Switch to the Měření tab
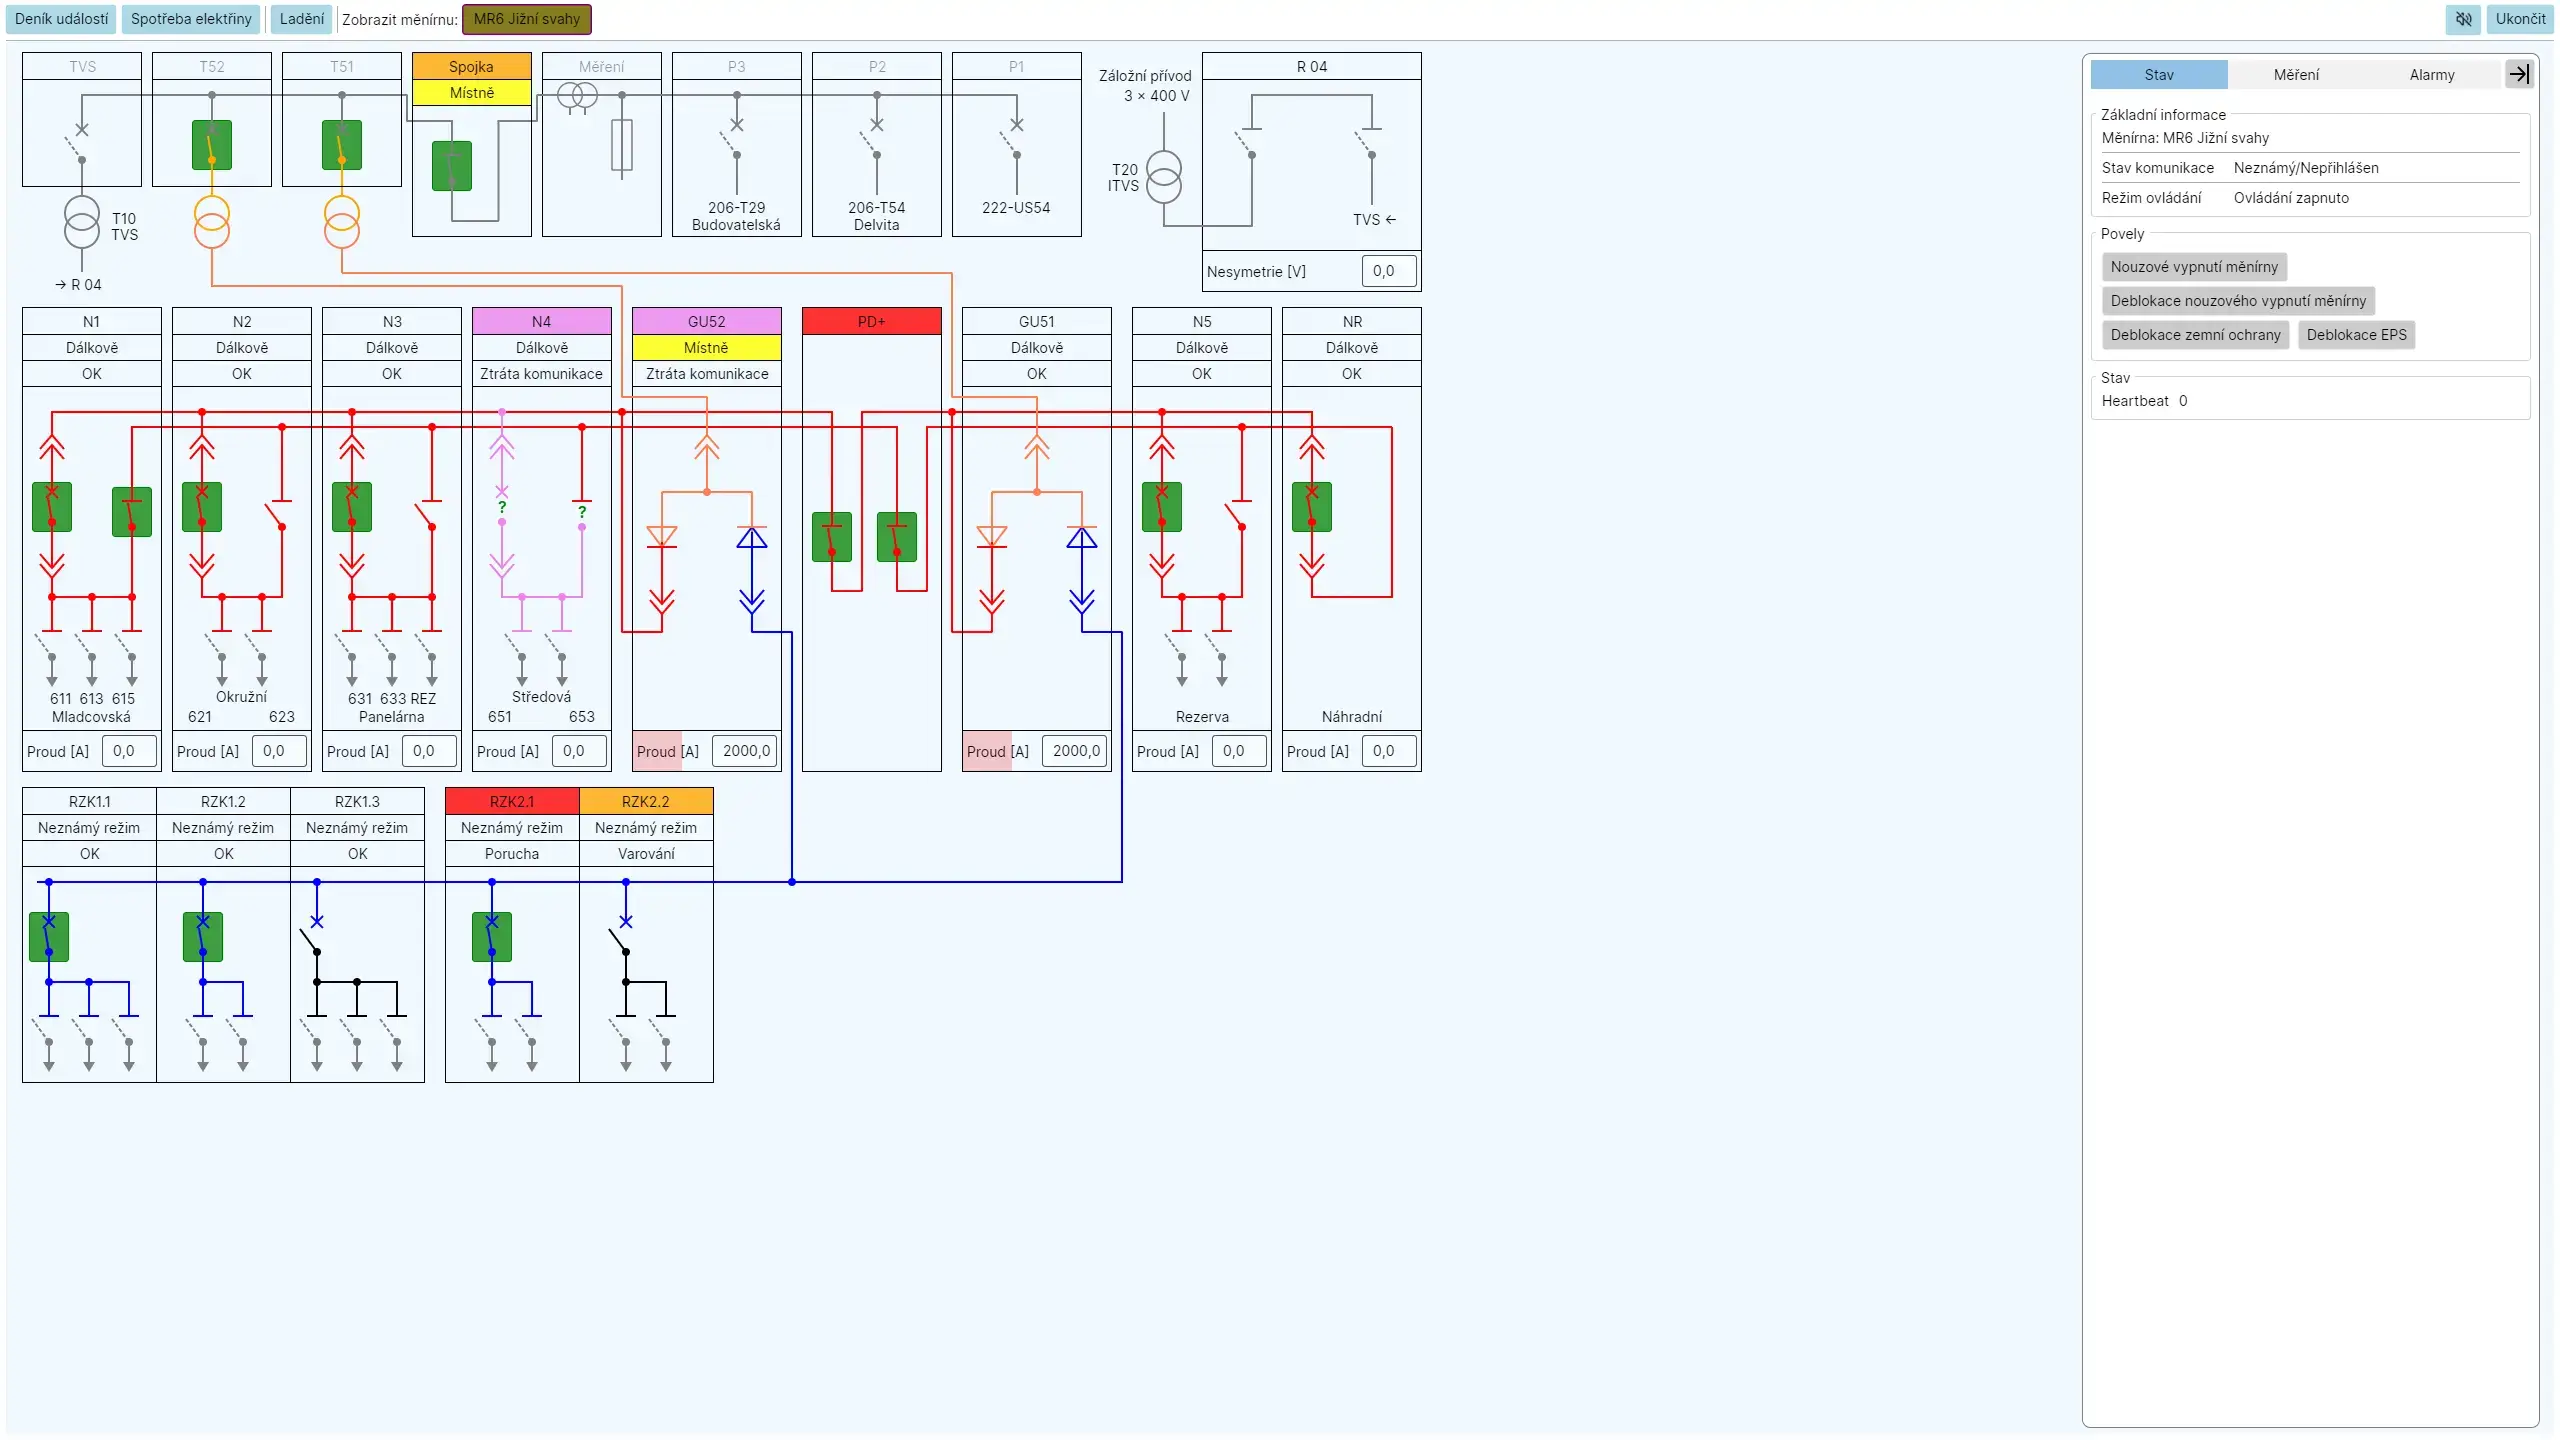The height and width of the screenshot is (1440, 2560). pos(2296,75)
